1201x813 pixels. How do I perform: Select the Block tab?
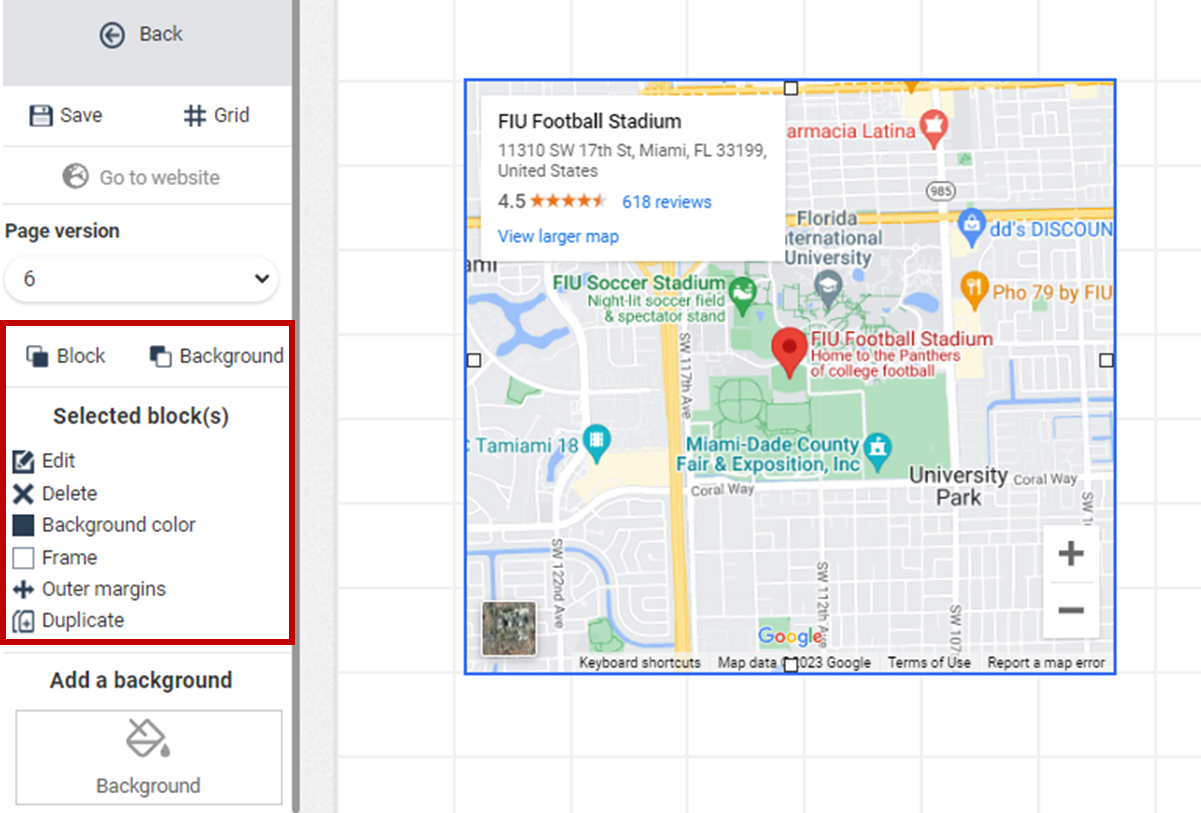66,356
